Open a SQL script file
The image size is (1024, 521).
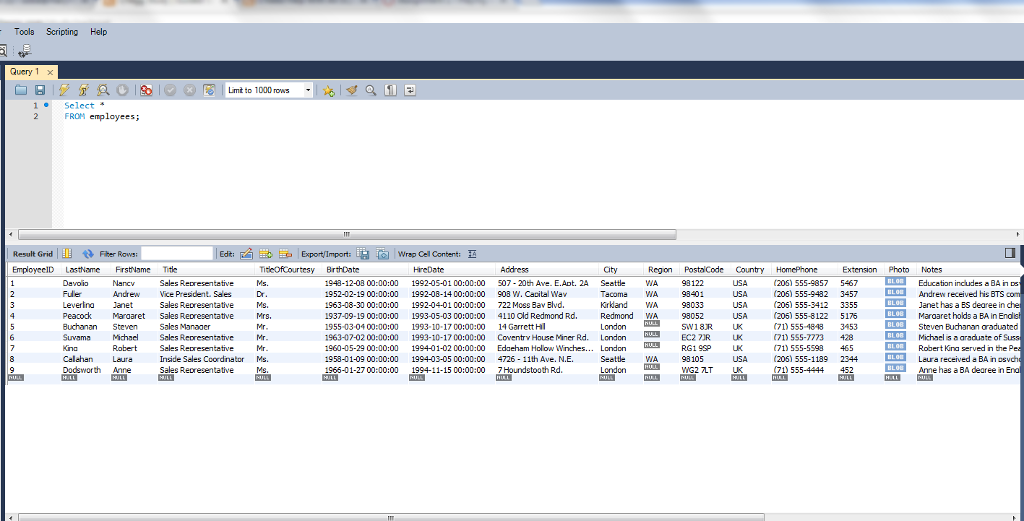[x=21, y=90]
